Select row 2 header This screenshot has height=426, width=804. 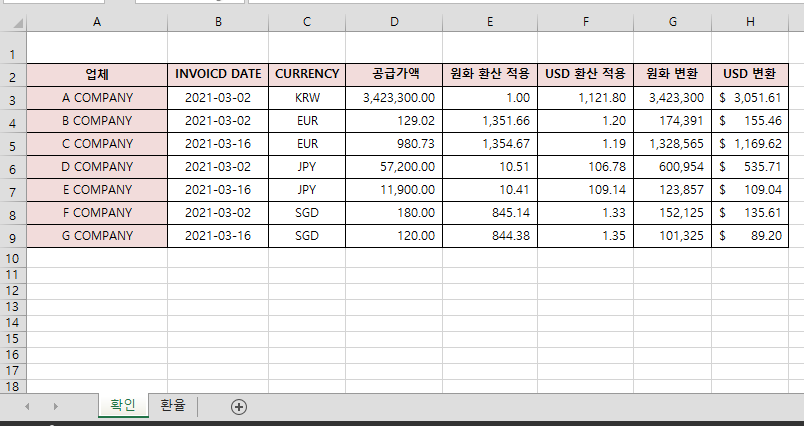point(13,75)
